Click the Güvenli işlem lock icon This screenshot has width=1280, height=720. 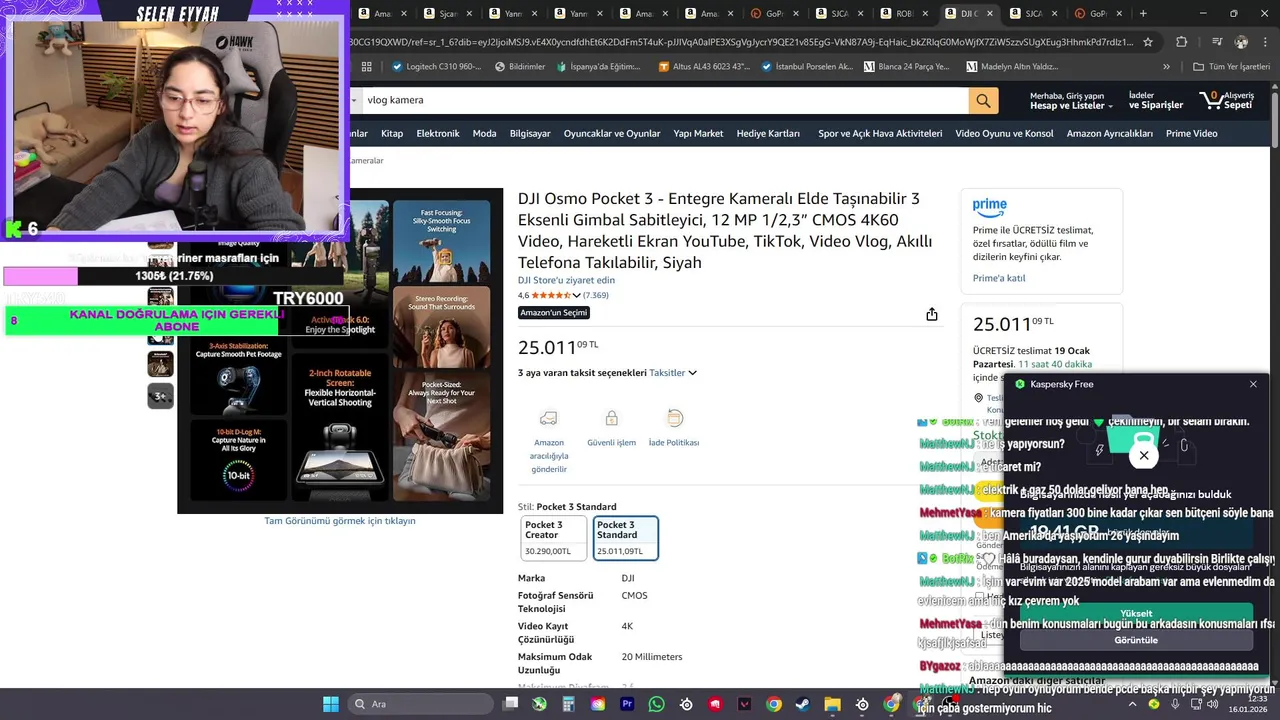611,418
